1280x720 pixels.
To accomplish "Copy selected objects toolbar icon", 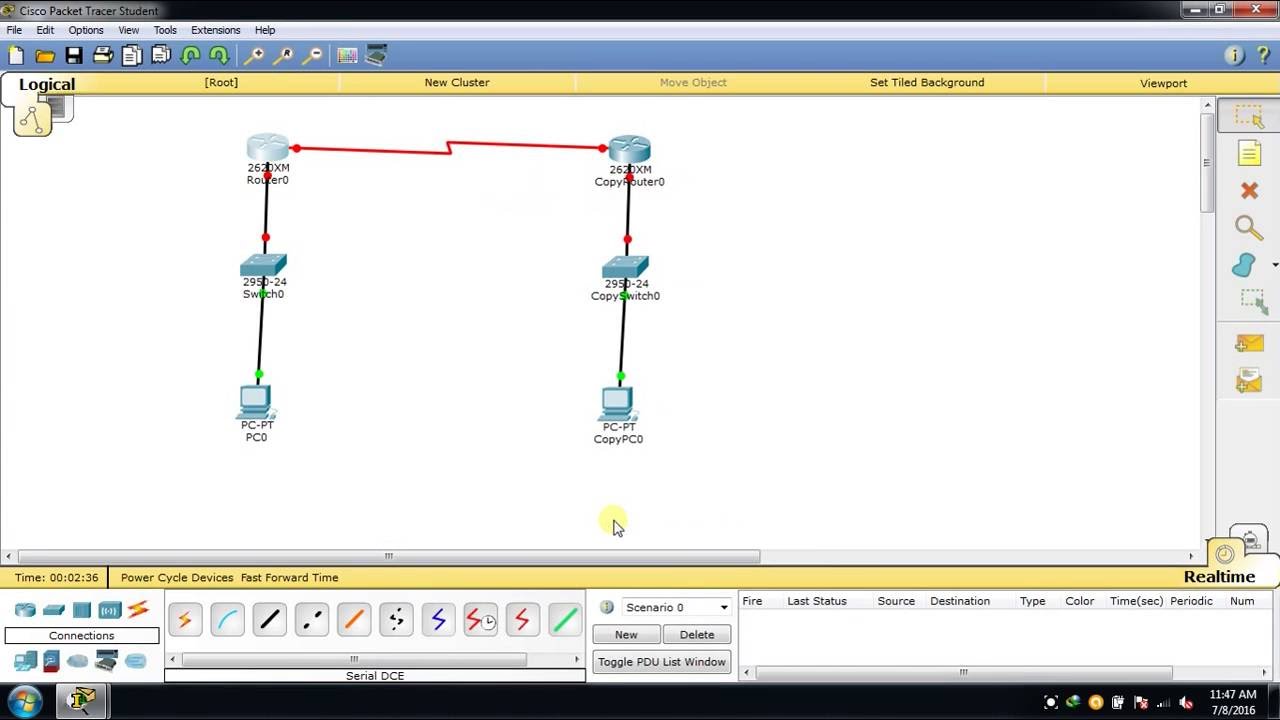I will (132, 56).
